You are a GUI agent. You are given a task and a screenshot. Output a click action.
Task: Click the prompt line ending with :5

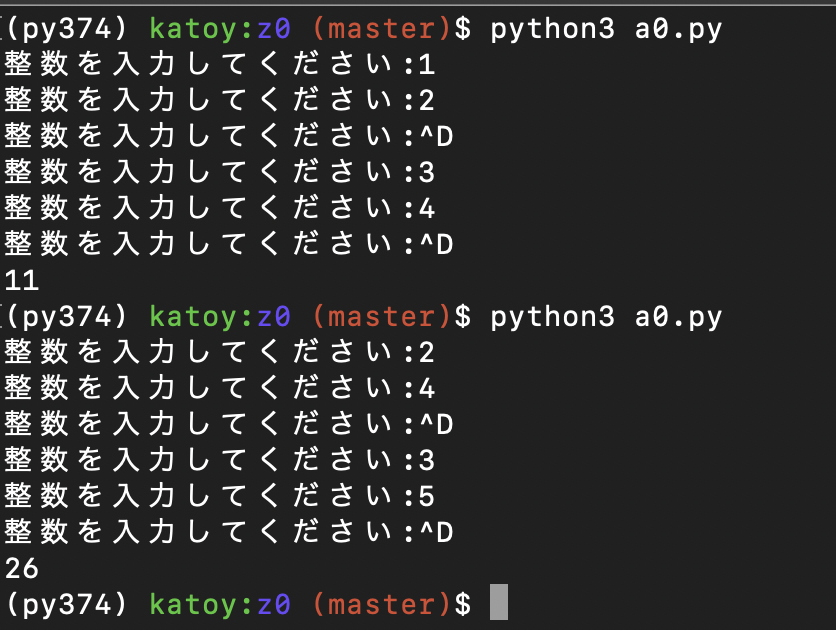[x=220, y=496]
